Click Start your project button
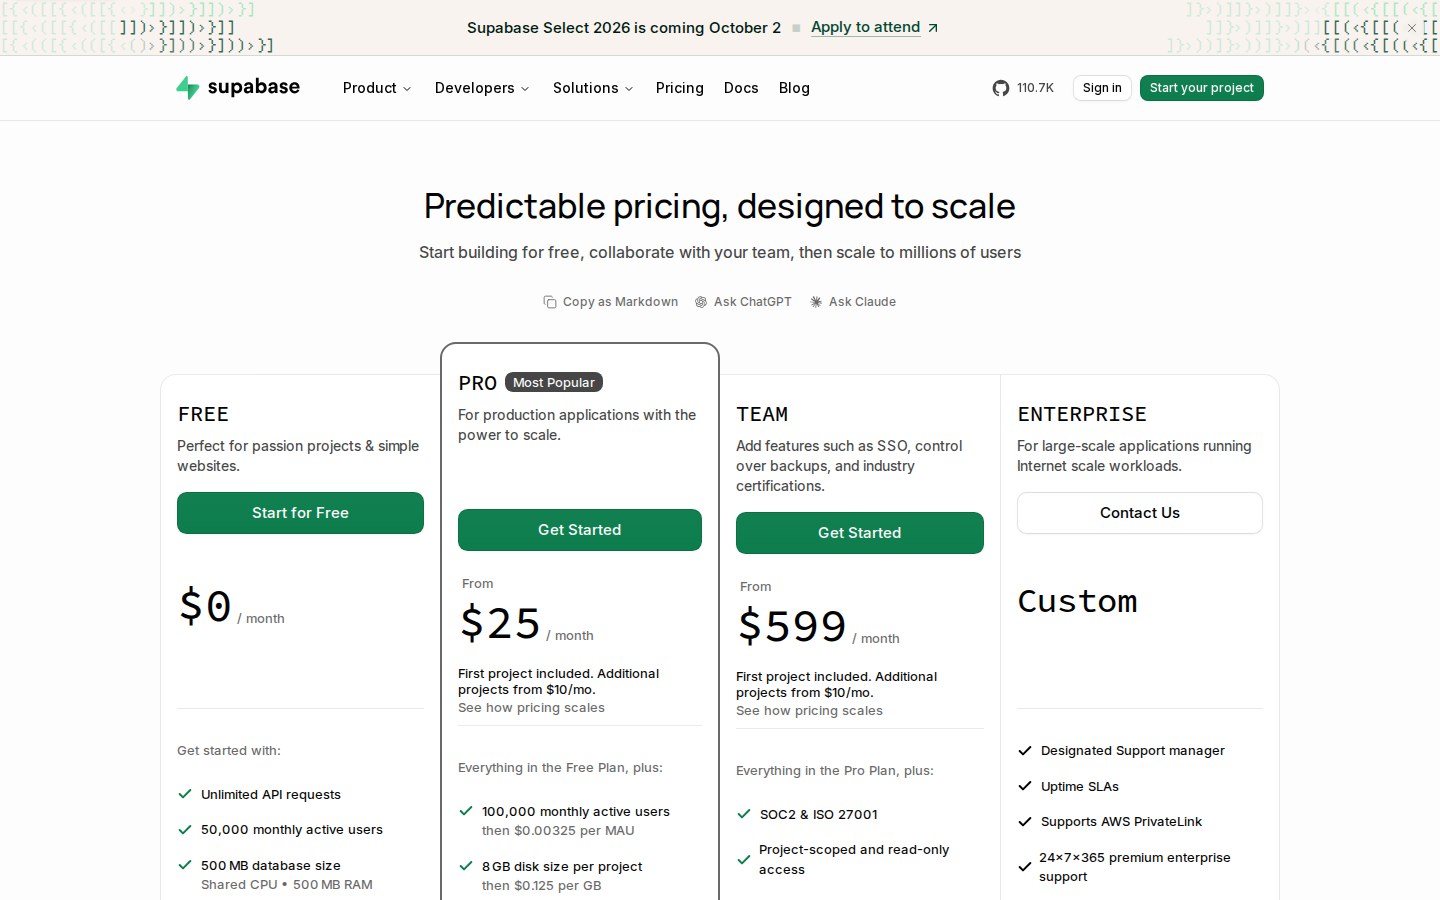1440x900 pixels. [x=1202, y=88]
